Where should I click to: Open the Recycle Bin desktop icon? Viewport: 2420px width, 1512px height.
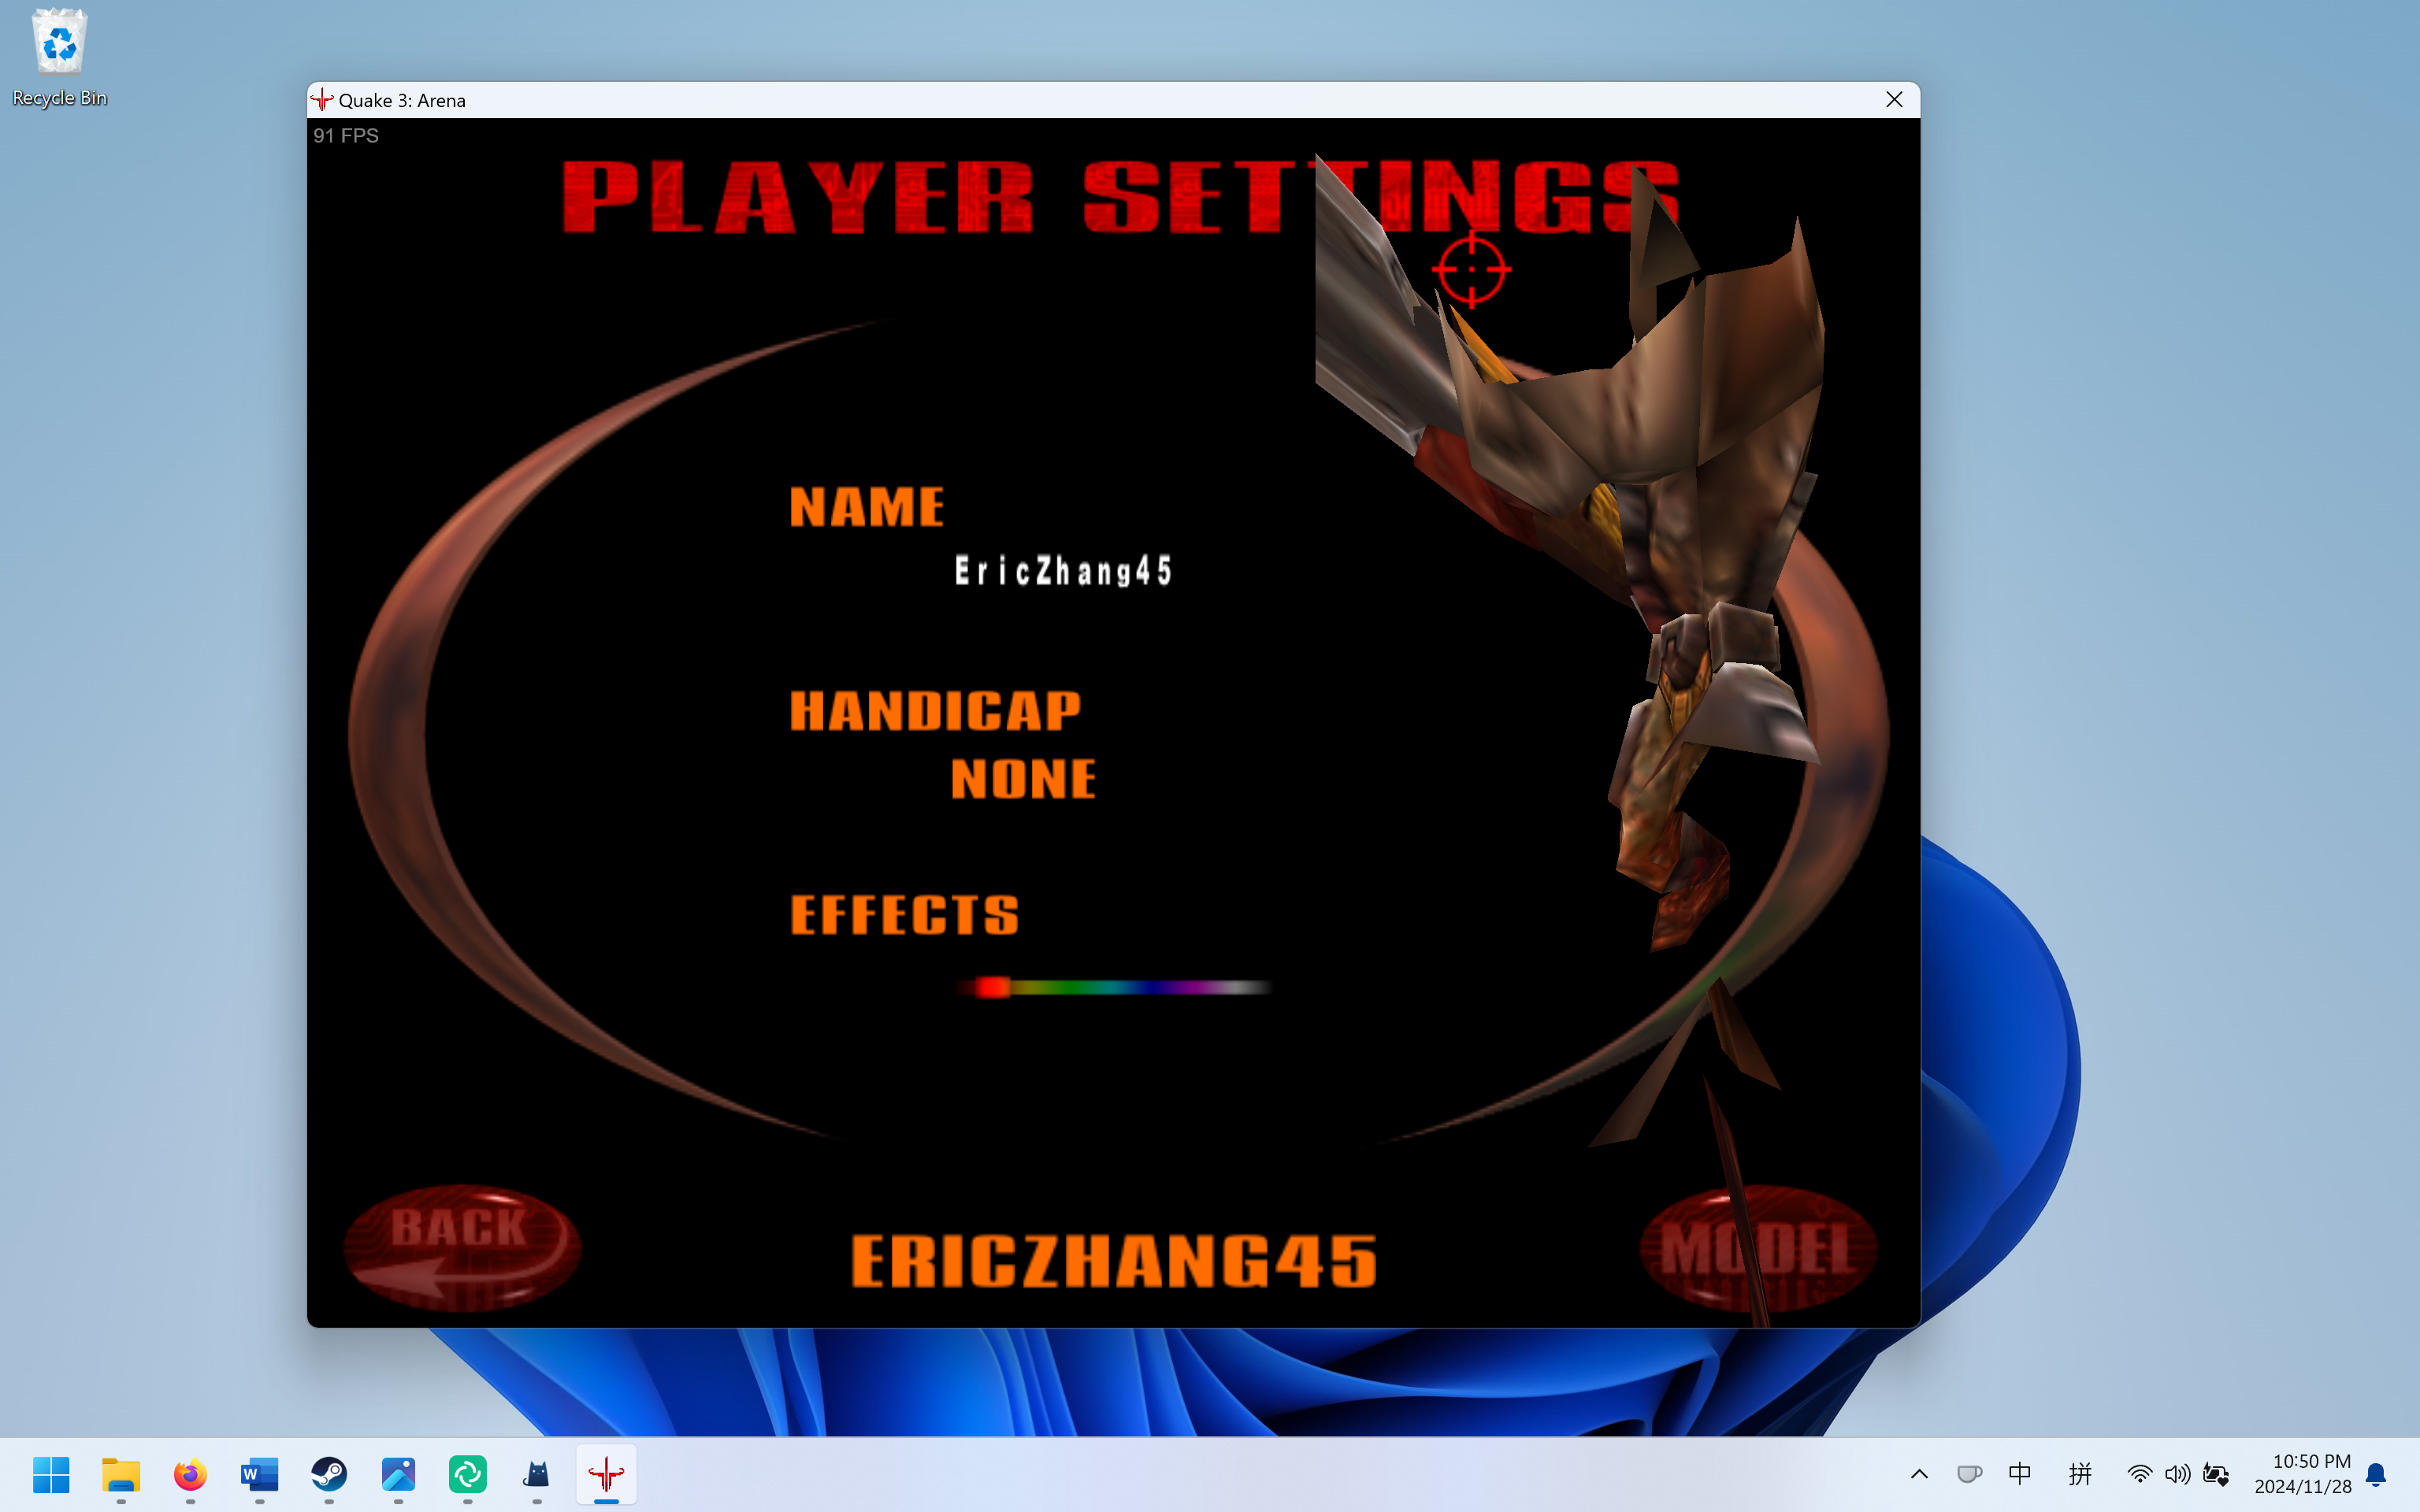pos(59,58)
